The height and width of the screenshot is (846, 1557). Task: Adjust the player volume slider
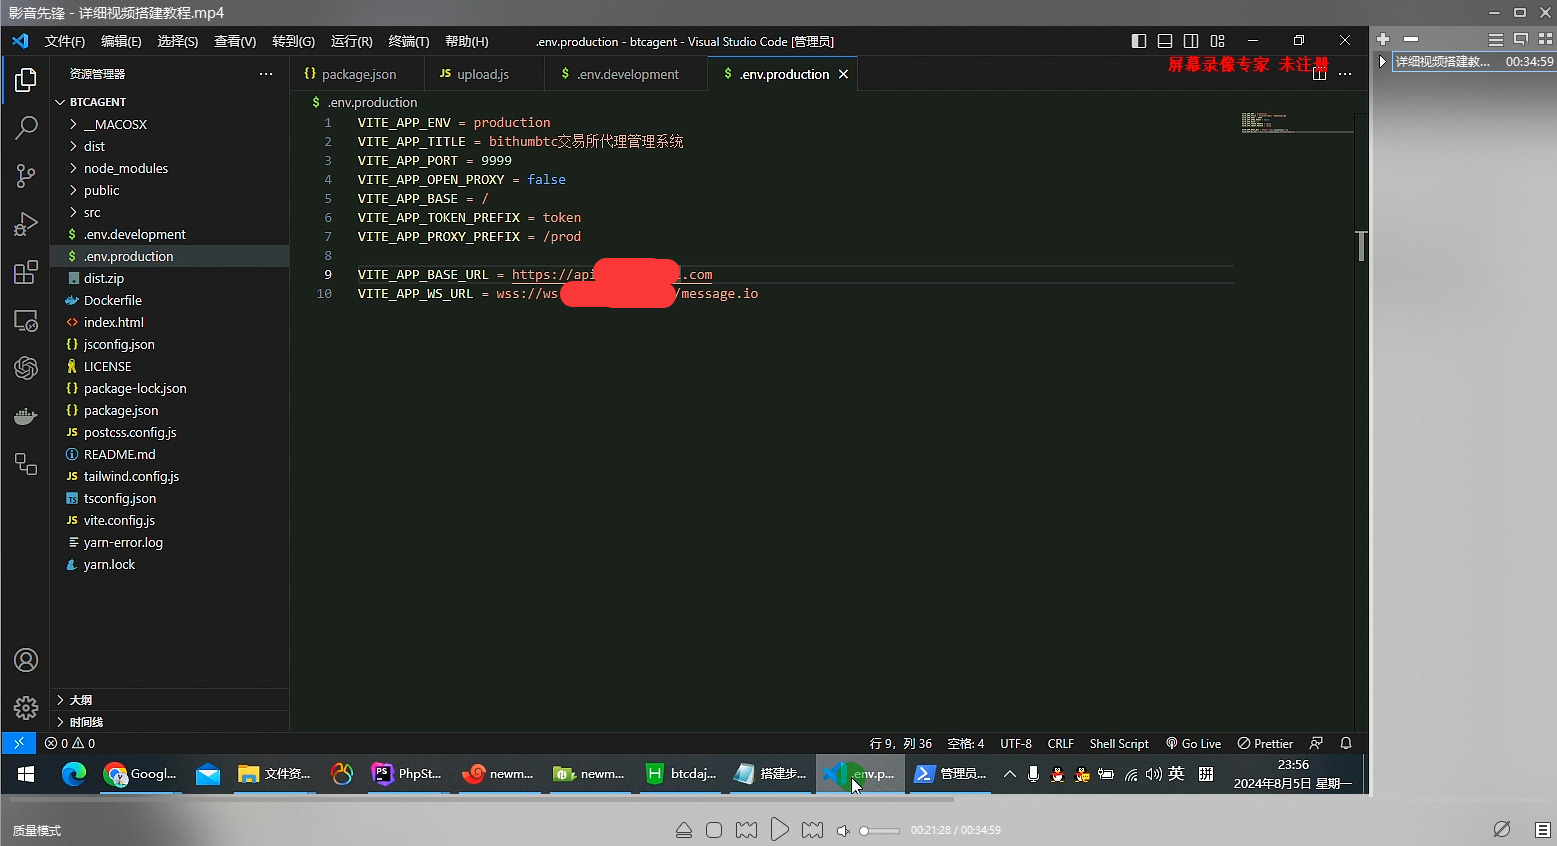coord(879,830)
